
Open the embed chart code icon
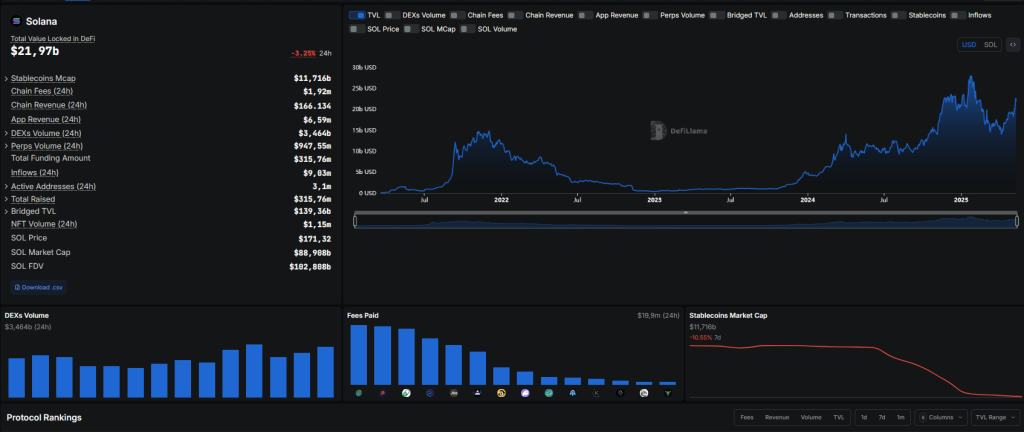[x=1012, y=44]
